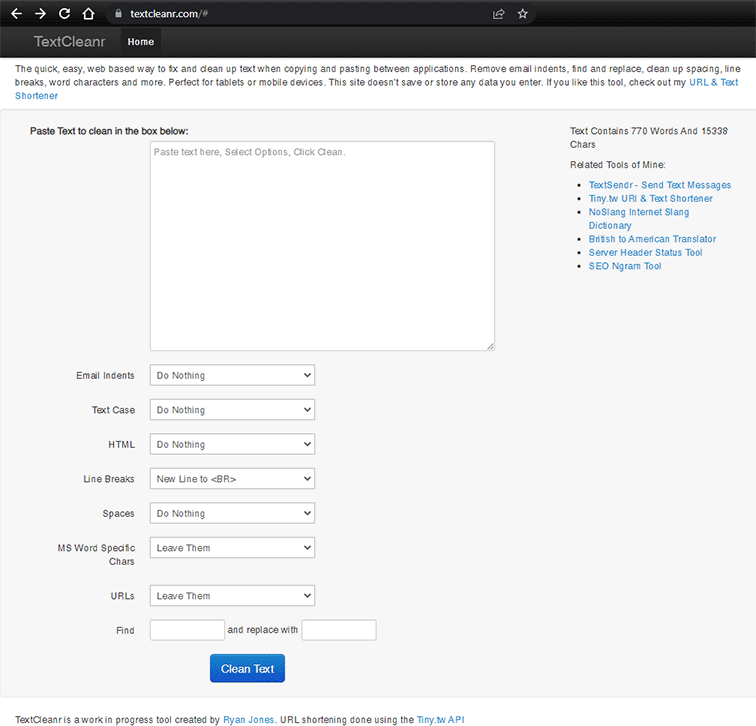Share this page using the share icon

(x=498, y=14)
